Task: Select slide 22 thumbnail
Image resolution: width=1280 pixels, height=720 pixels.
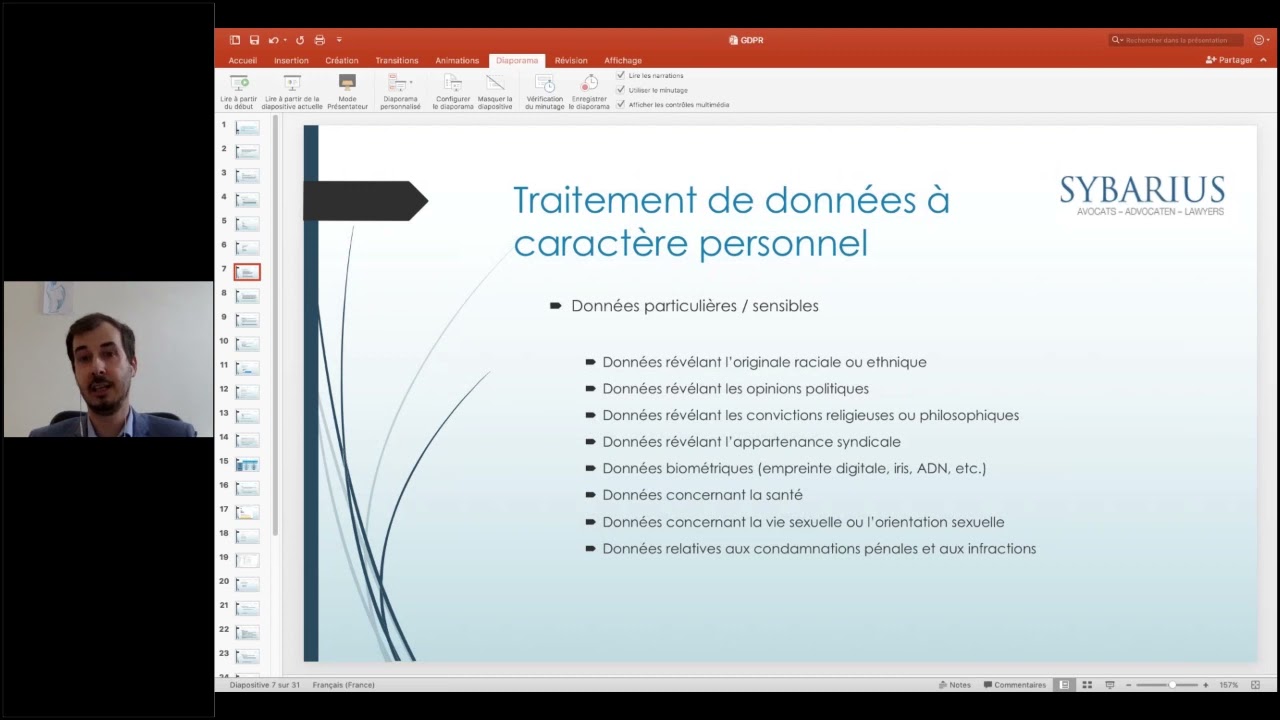Action: click(247, 632)
